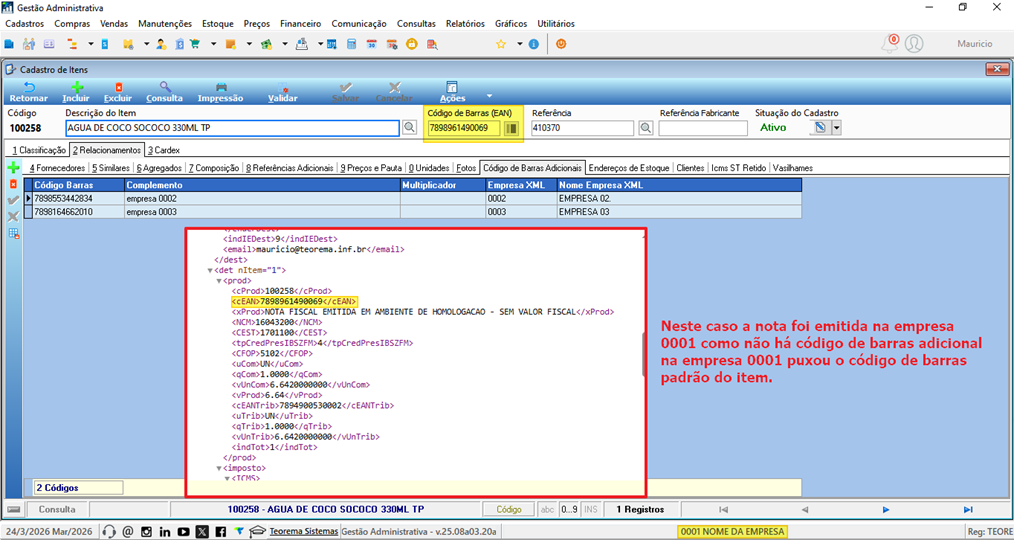
Task: Open the YouTube icon in status bar
Action: pyautogui.click(x=184, y=532)
